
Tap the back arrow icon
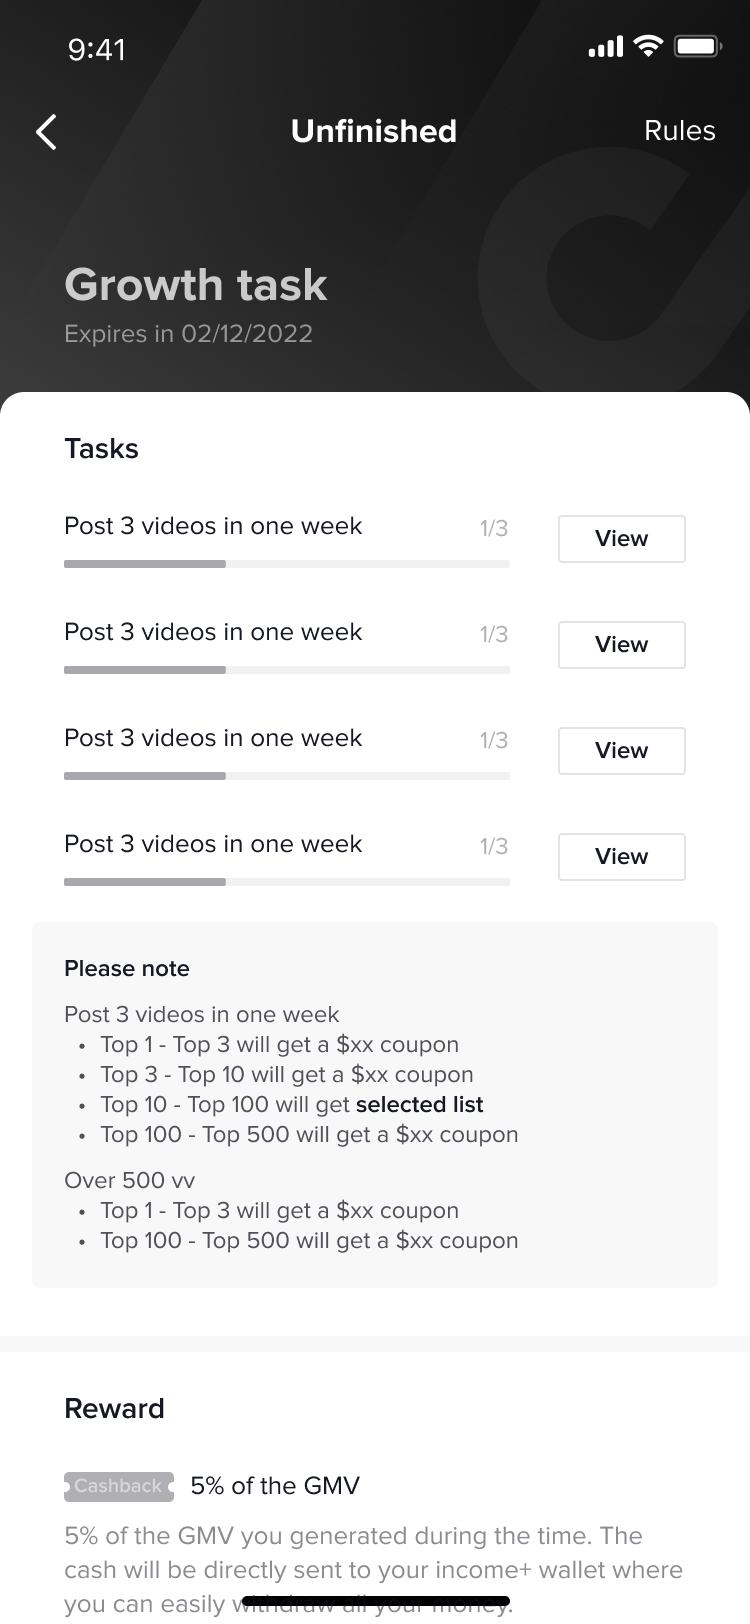click(x=46, y=131)
